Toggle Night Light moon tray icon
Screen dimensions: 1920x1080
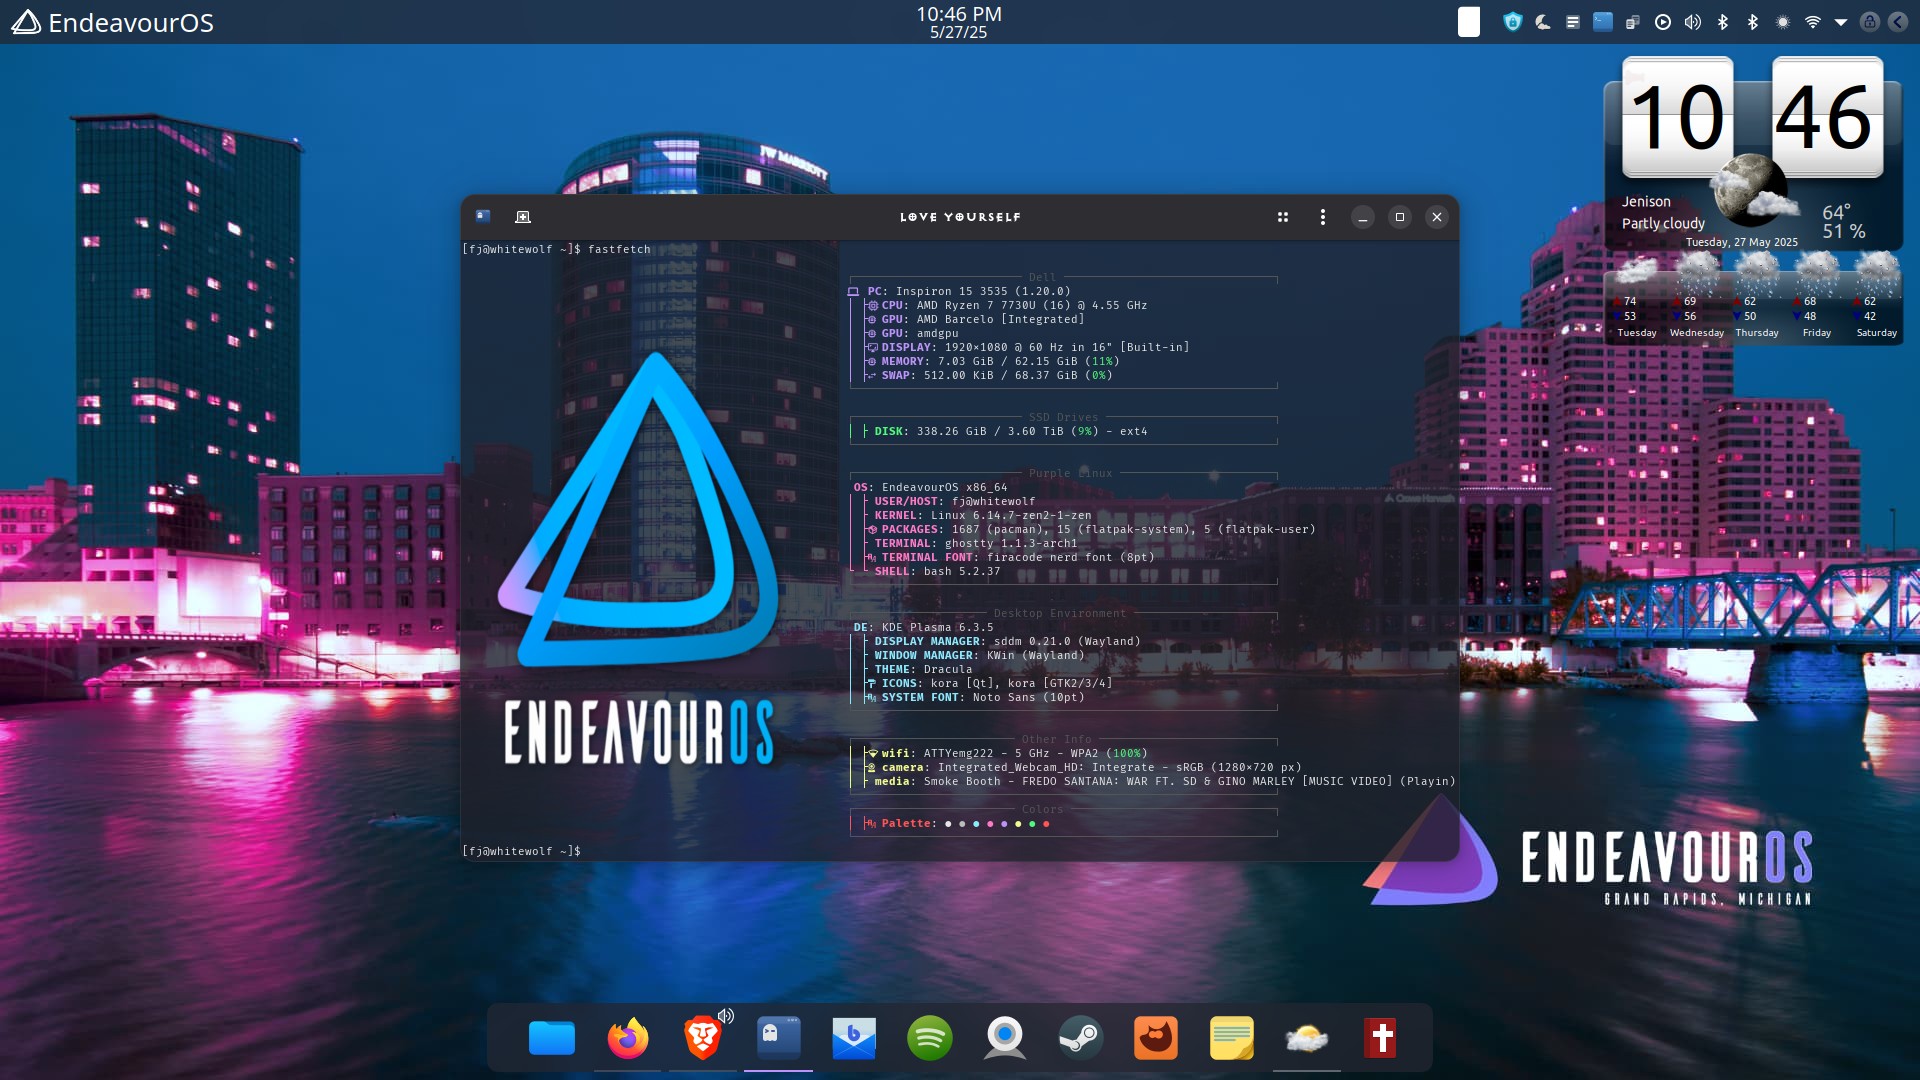pos(1543,22)
